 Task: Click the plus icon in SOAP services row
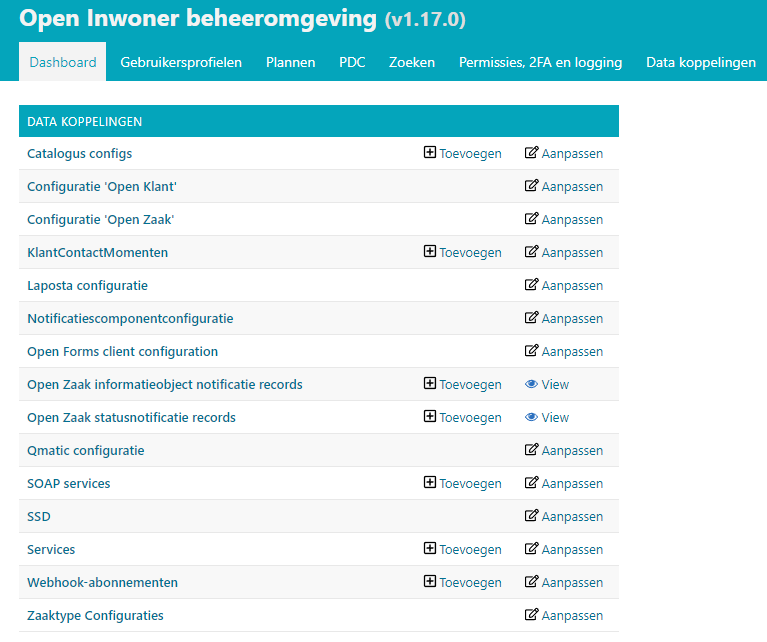430,483
